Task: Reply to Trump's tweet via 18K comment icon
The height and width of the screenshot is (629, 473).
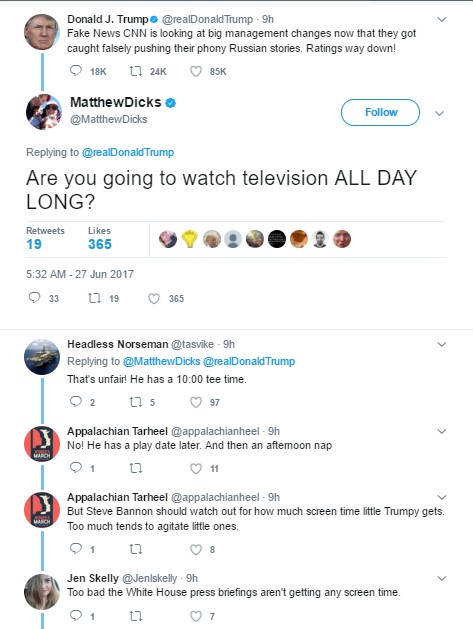Action: tap(76, 71)
